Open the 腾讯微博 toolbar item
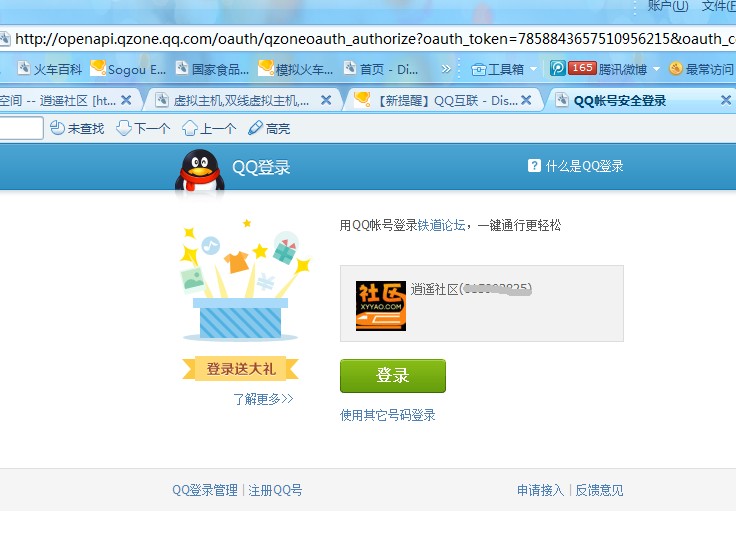 (622, 69)
